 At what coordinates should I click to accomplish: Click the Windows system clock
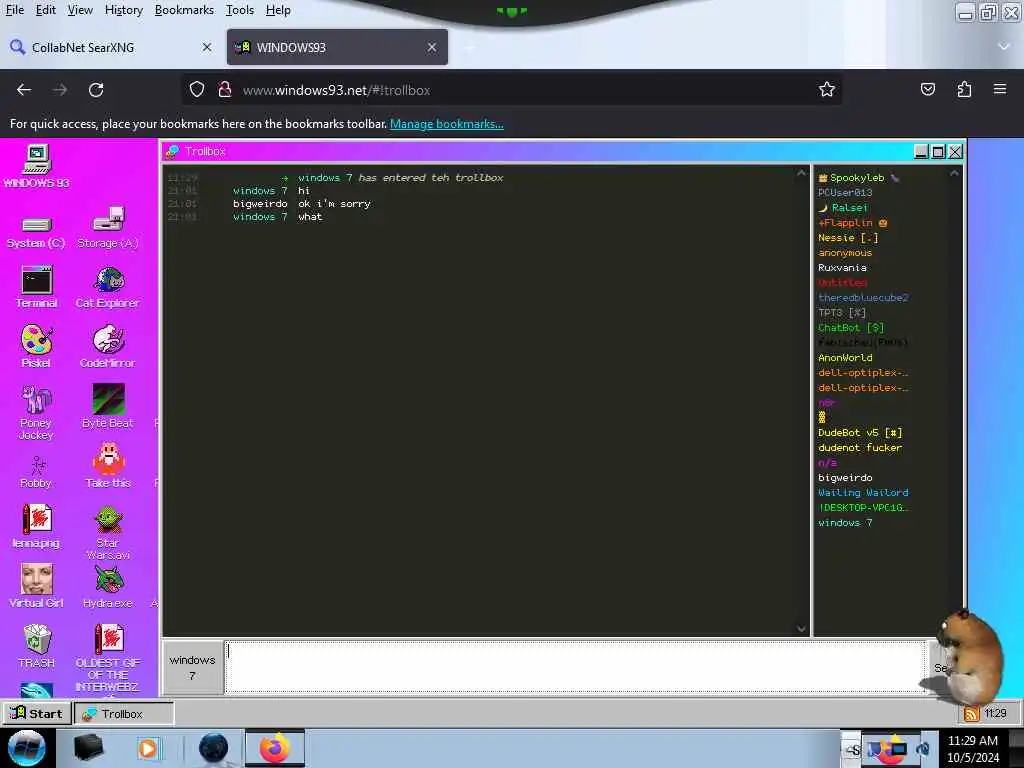[x=973, y=748]
